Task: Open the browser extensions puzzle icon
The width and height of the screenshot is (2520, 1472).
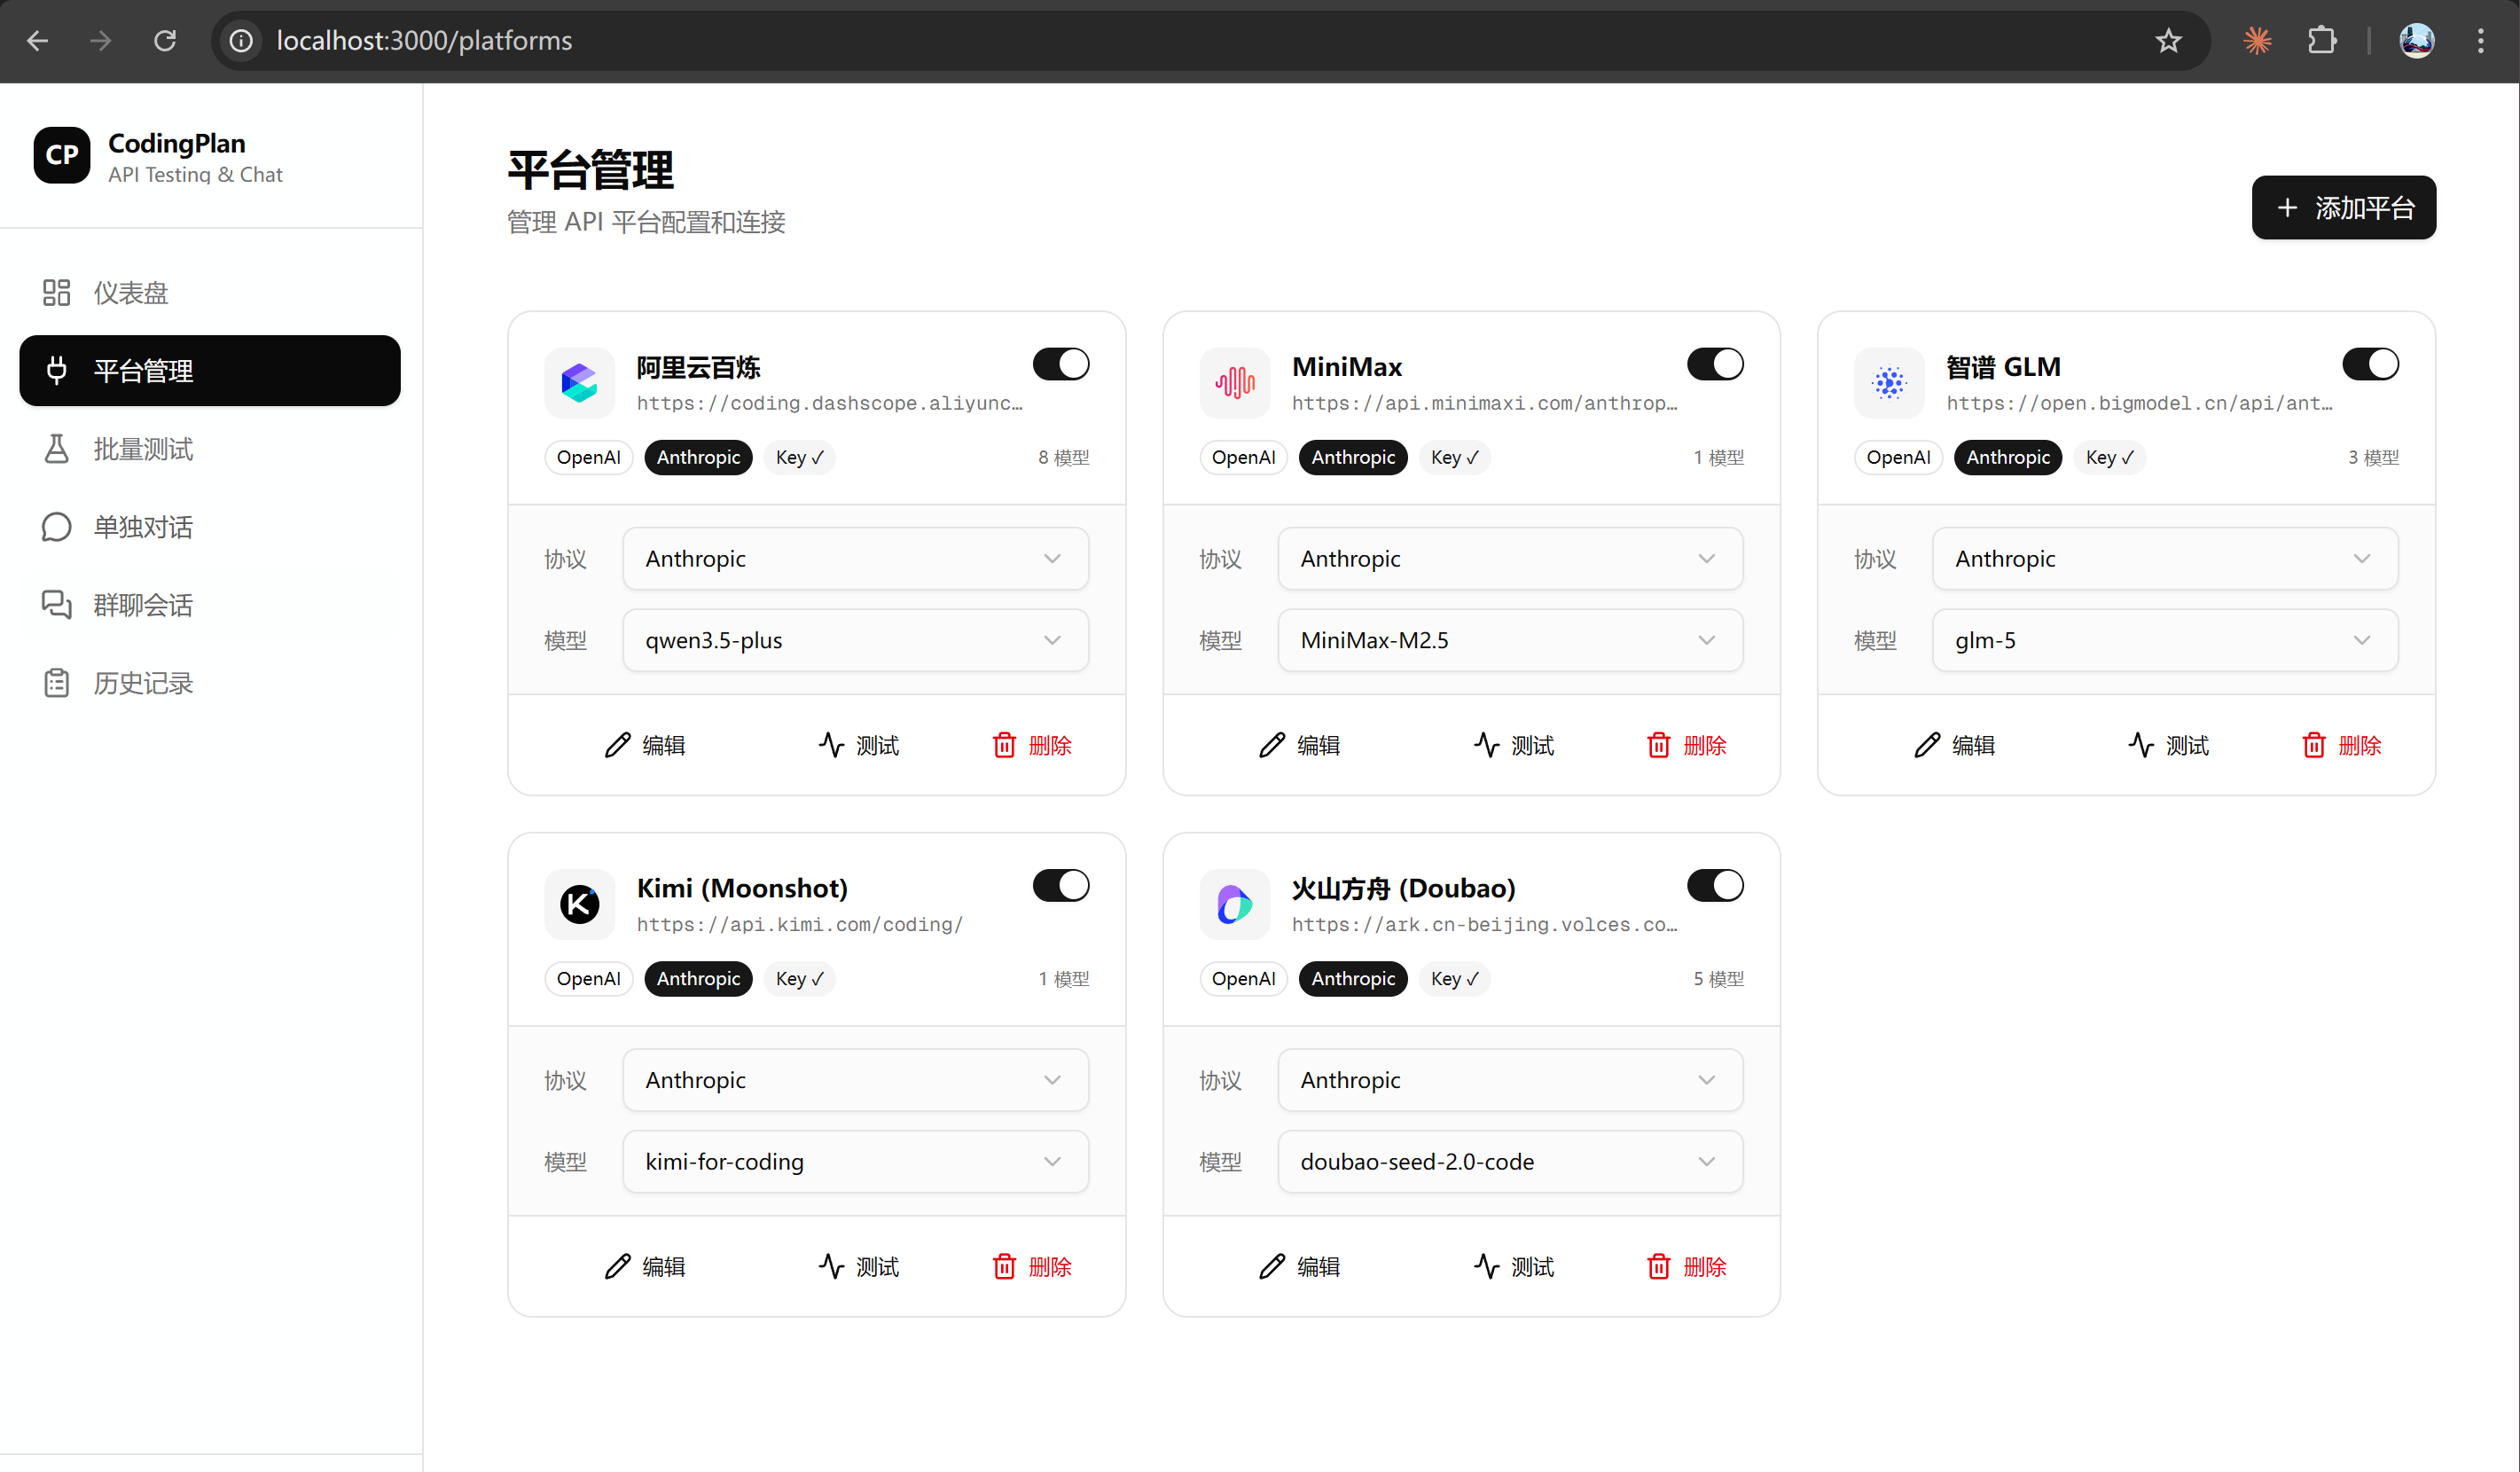Action: [x=2321, y=41]
